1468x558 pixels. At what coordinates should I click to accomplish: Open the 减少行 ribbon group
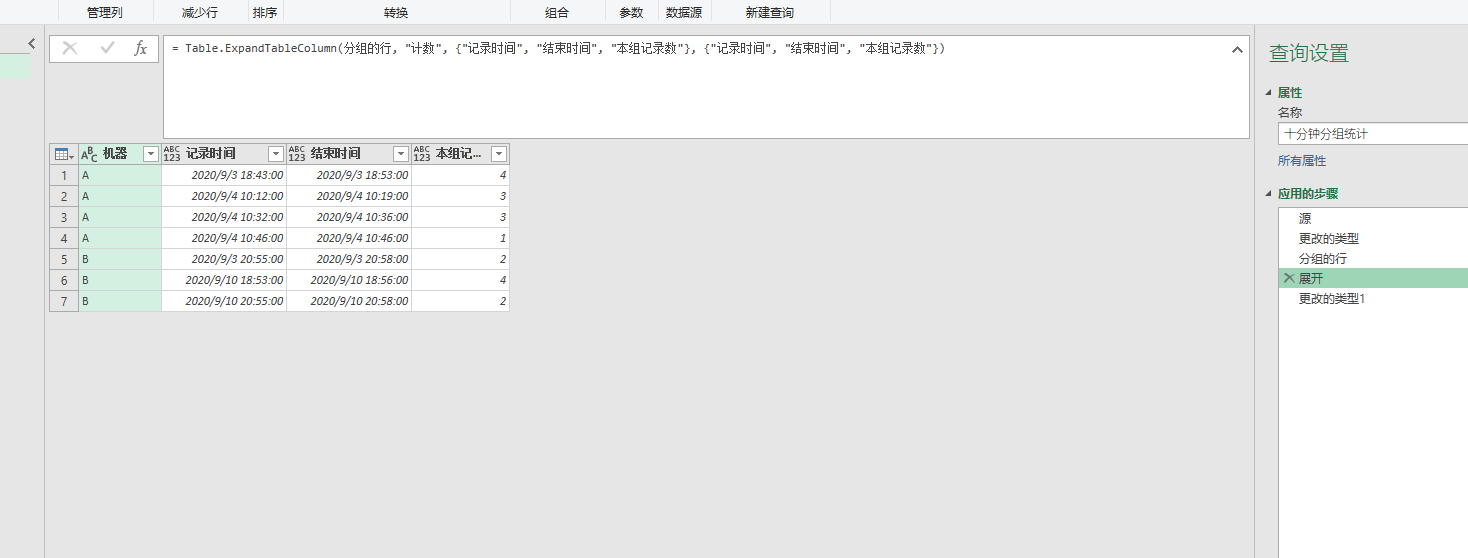(200, 13)
